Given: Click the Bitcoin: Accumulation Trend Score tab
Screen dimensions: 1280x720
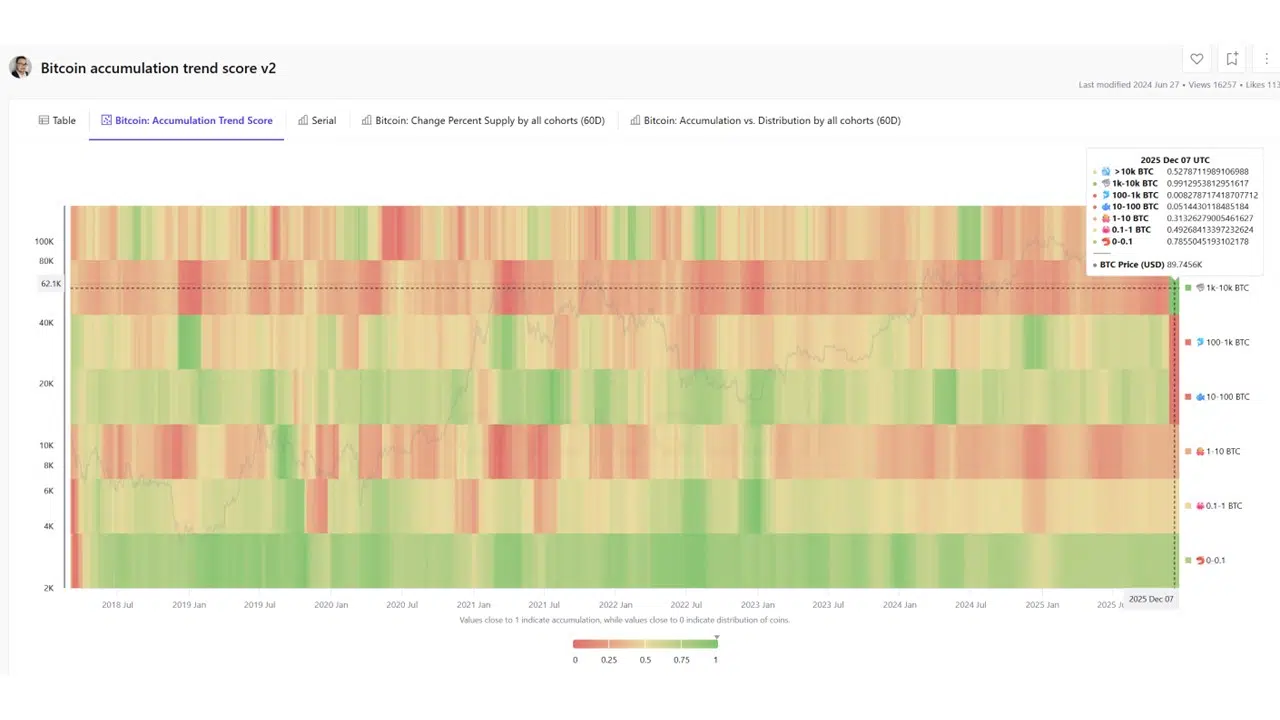Looking at the screenshot, I should click(x=187, y=120).
